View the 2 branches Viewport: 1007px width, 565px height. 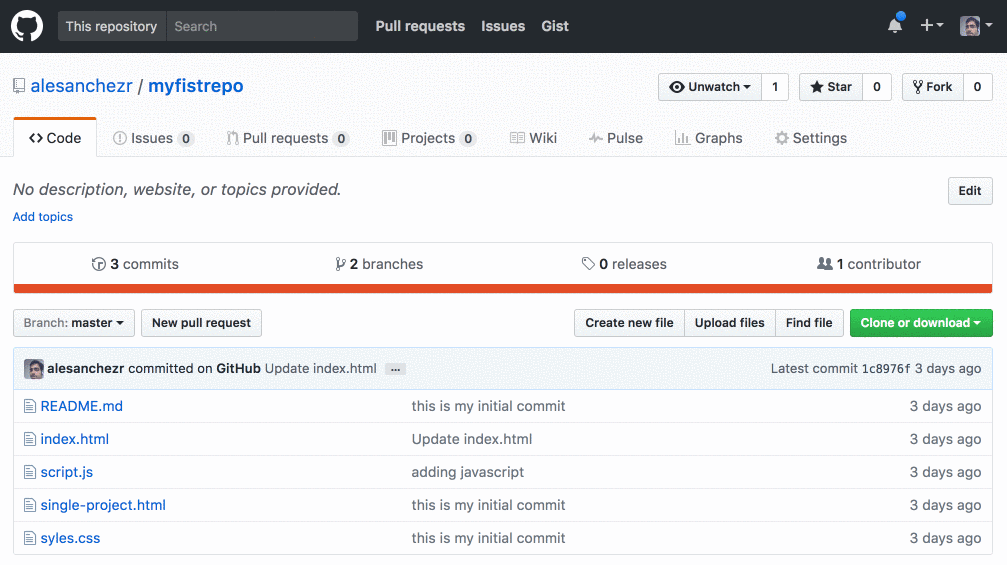(x=379, y=264)
